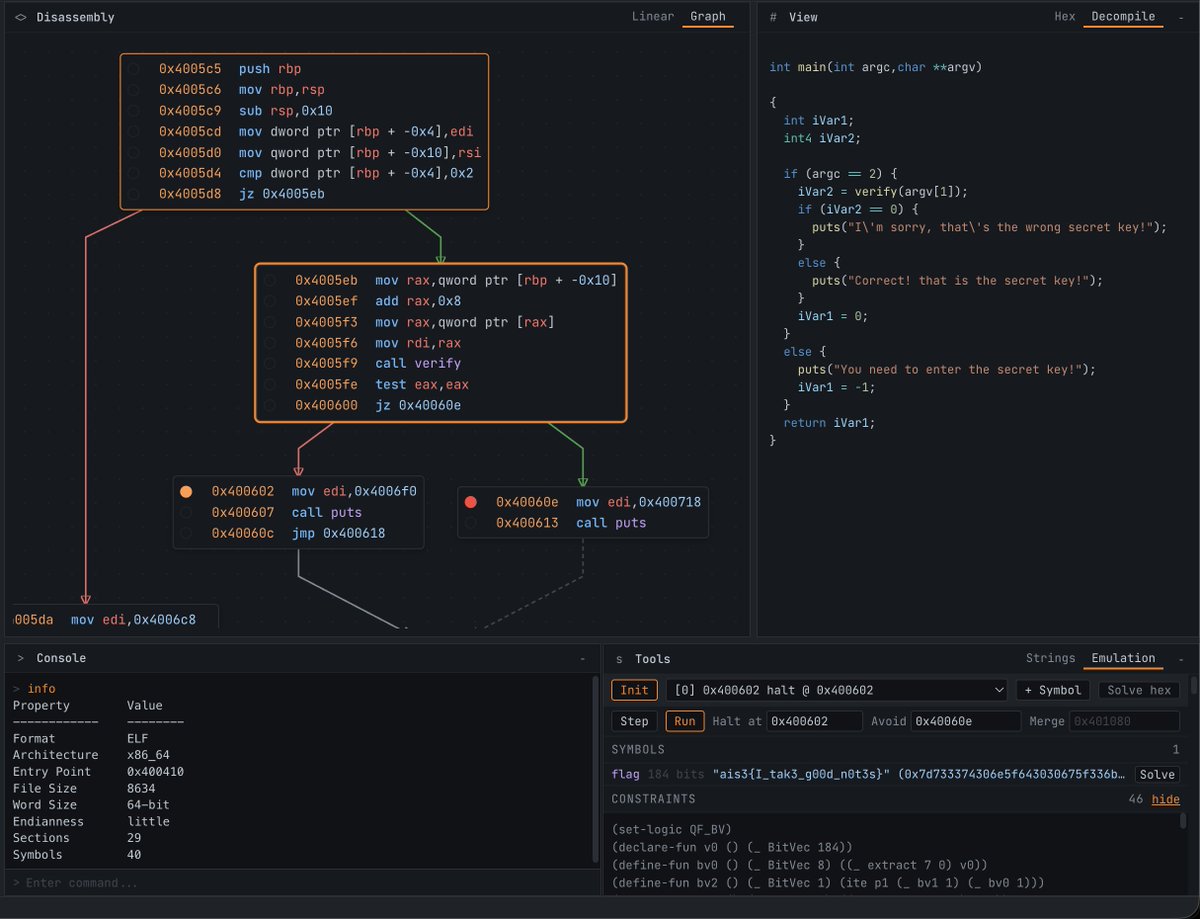
Task: Remove the red avoid marker at 0x40060e
Action: pyautogui.click(x=471, y=502)
